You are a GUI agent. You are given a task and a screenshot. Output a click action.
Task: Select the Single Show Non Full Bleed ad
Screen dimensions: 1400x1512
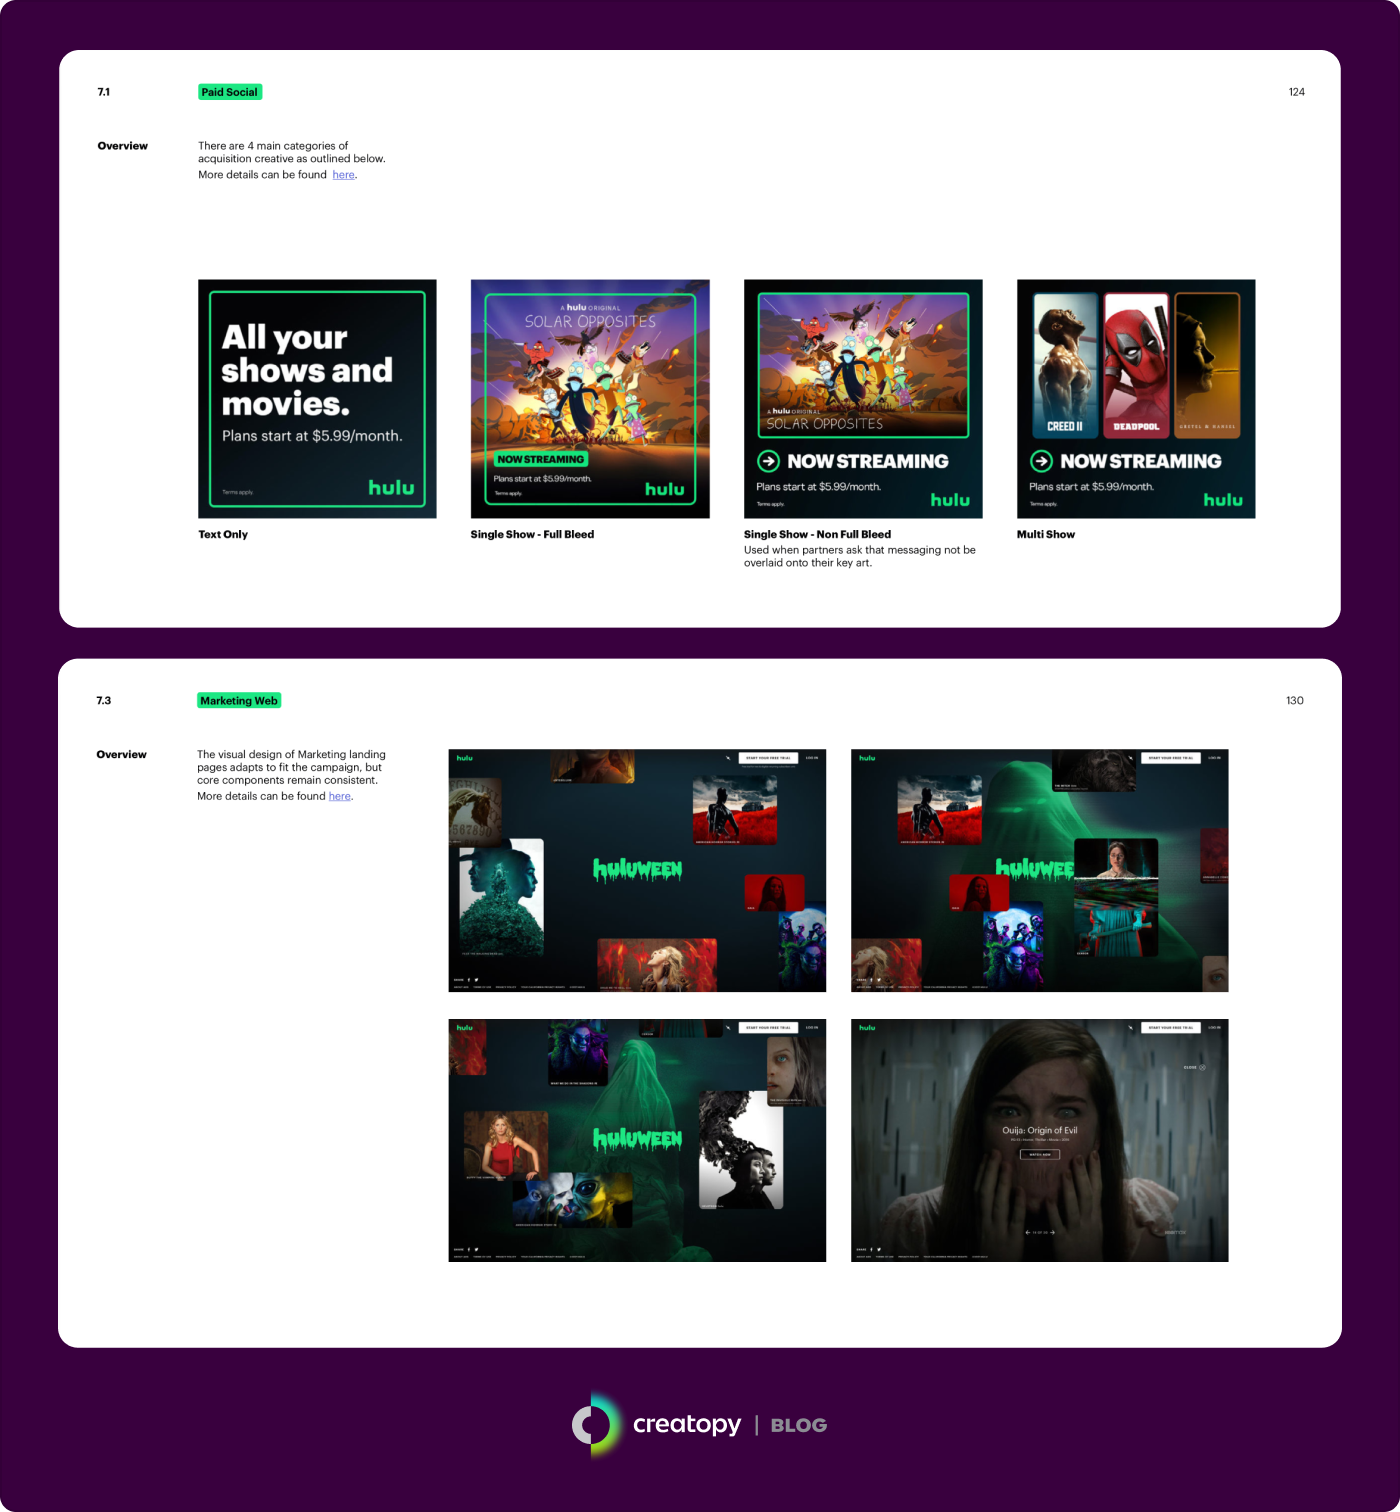863,399
